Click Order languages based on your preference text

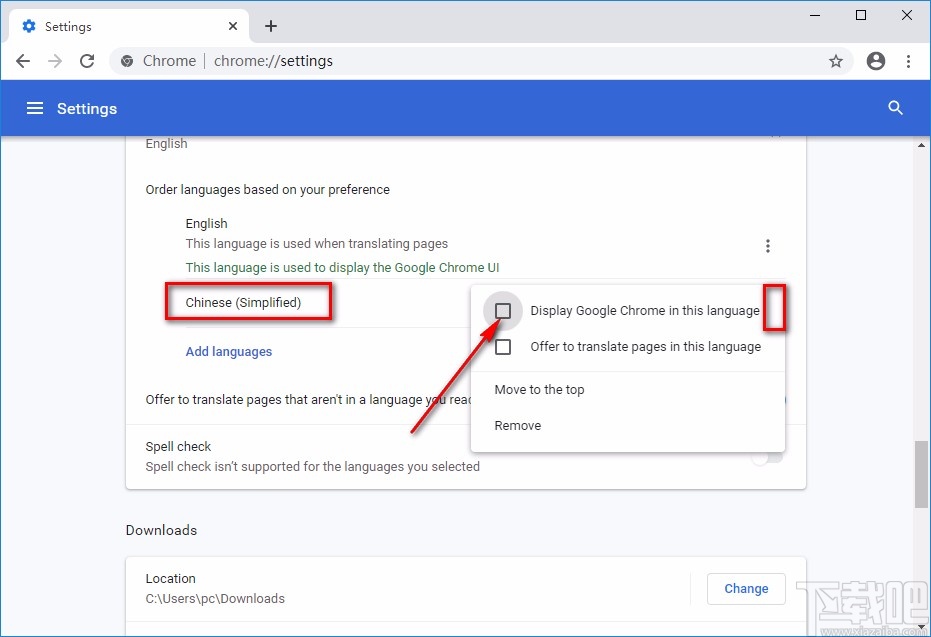pos(268,190)
